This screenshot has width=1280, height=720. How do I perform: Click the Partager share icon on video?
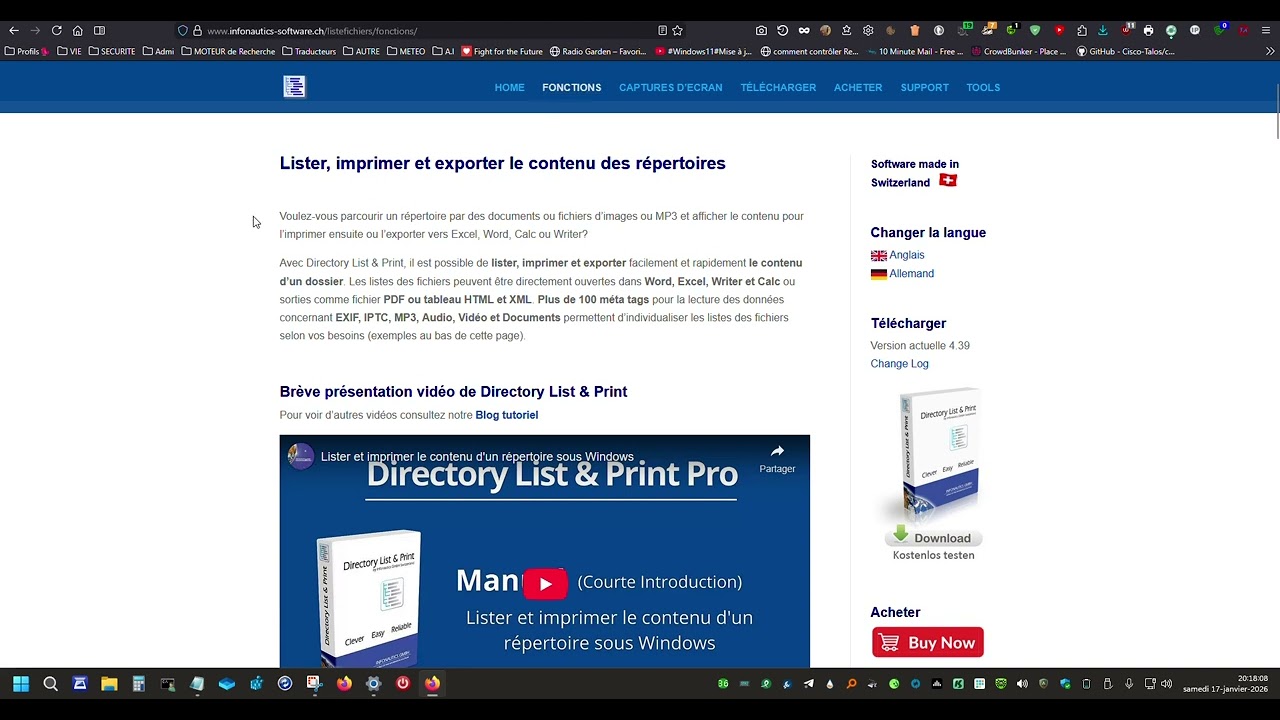point(777,458)
